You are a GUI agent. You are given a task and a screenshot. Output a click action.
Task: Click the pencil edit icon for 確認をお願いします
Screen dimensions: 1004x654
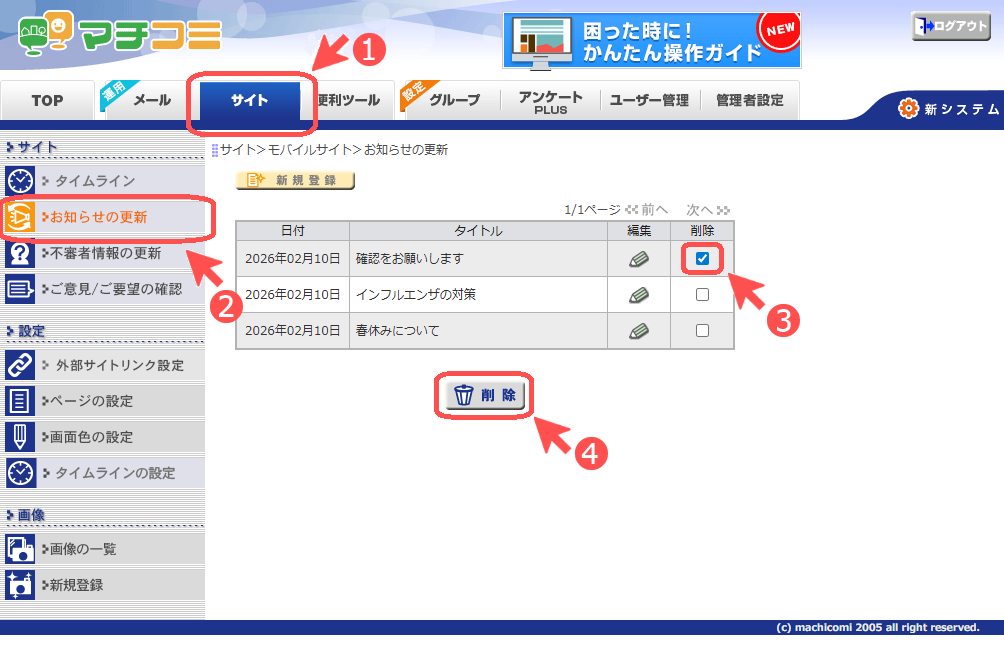click(639, 259)
